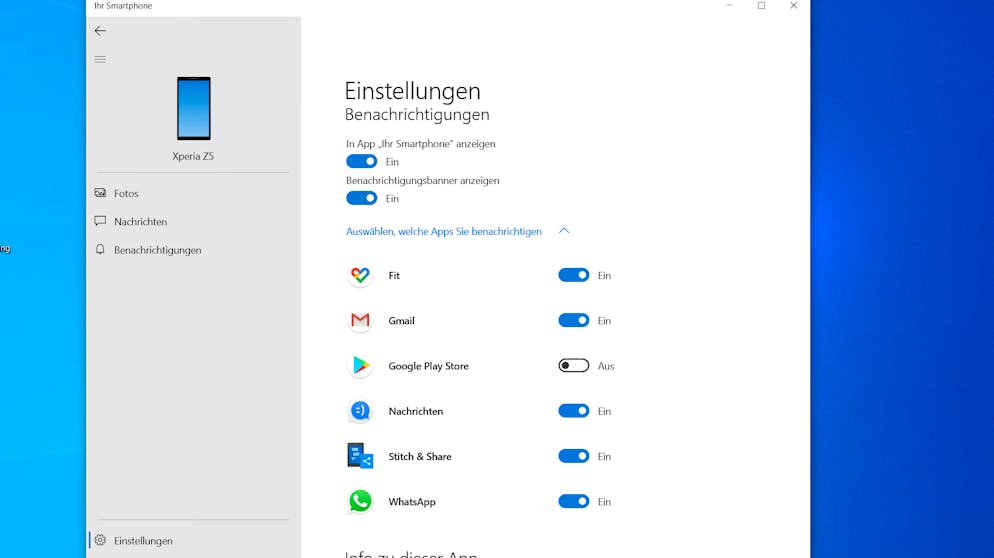Disable WhatsApp notifications toggle
Screen dimensions: 994x558
[x=574, y=502]
